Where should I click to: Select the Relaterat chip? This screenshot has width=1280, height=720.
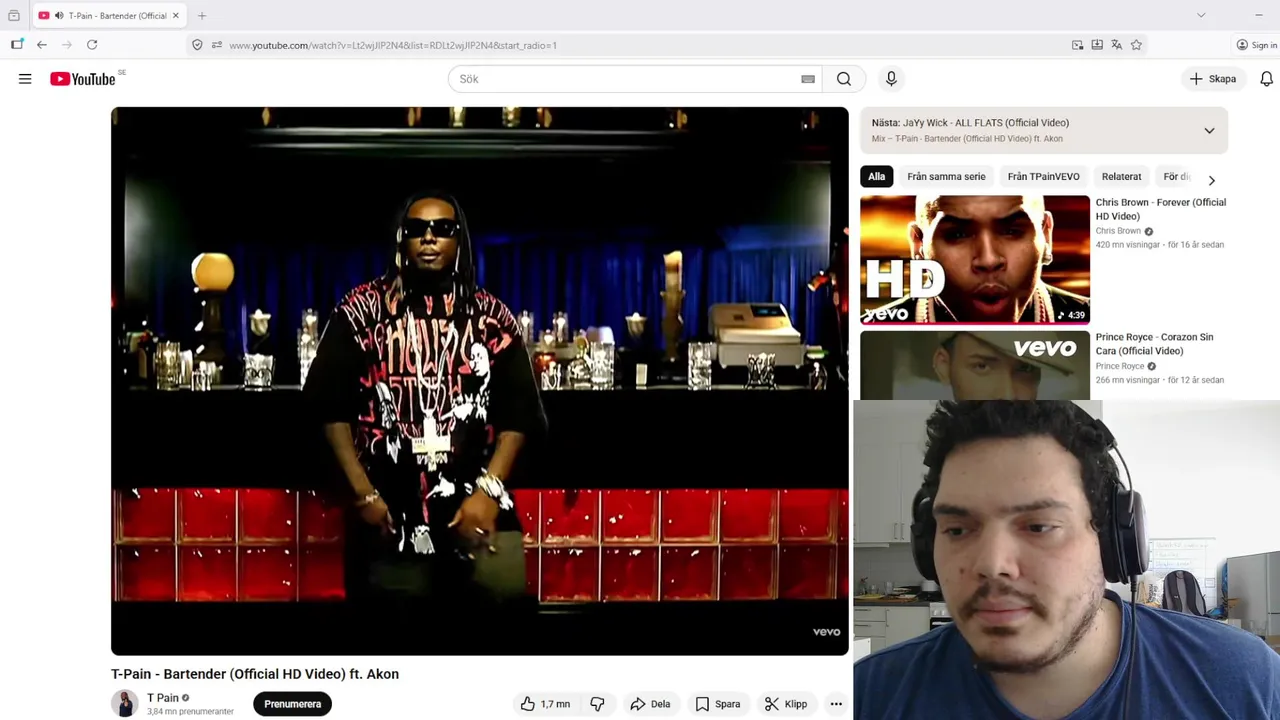click(1121, 177)
